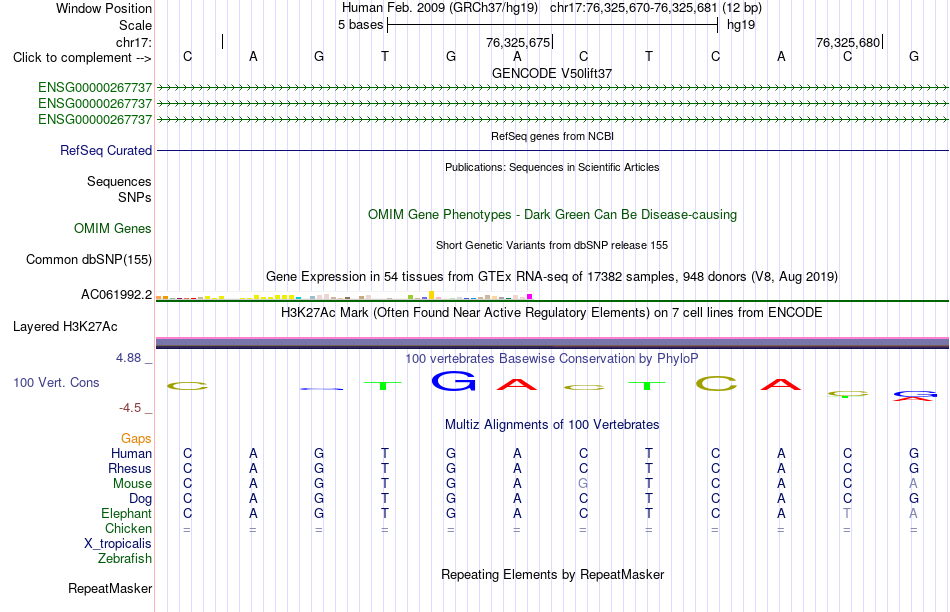The width and height of the screenshot is (950, 612).
Task: Select the OMIM Genes track label
Action: 113,228
